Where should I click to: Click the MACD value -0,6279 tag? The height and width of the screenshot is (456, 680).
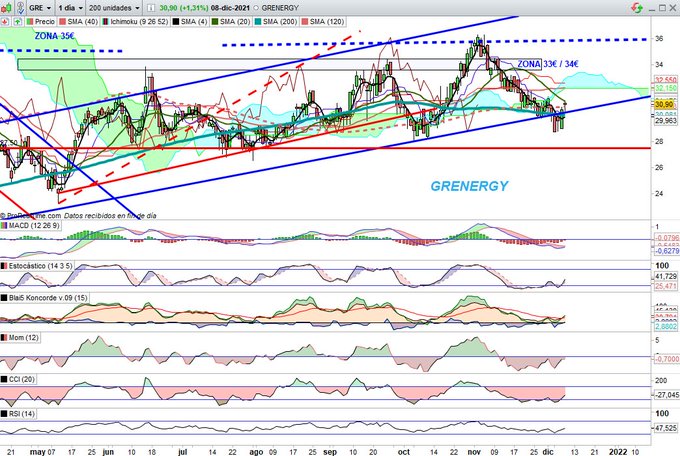pyautogui.click(x=667, y=251)
